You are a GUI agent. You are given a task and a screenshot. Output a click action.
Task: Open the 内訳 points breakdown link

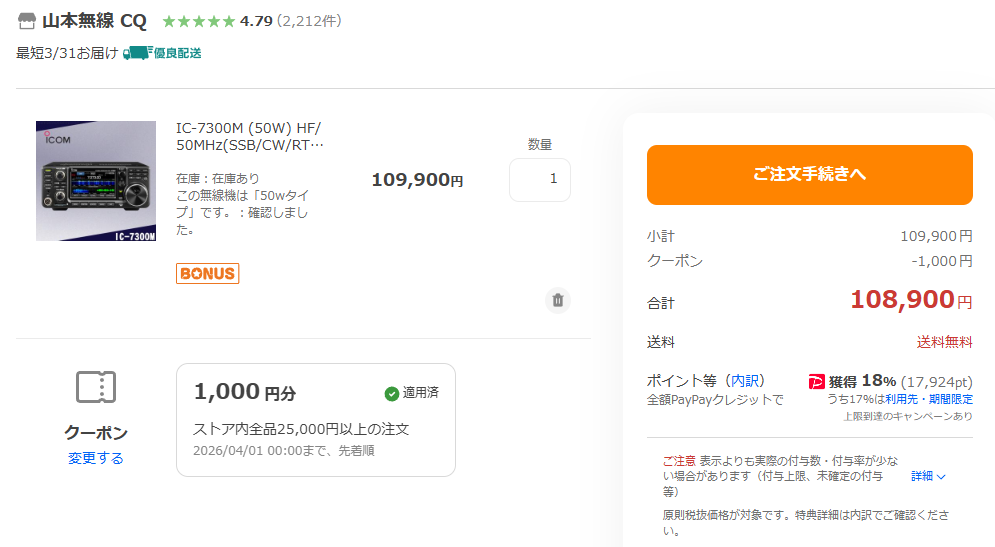click(745, 381)
